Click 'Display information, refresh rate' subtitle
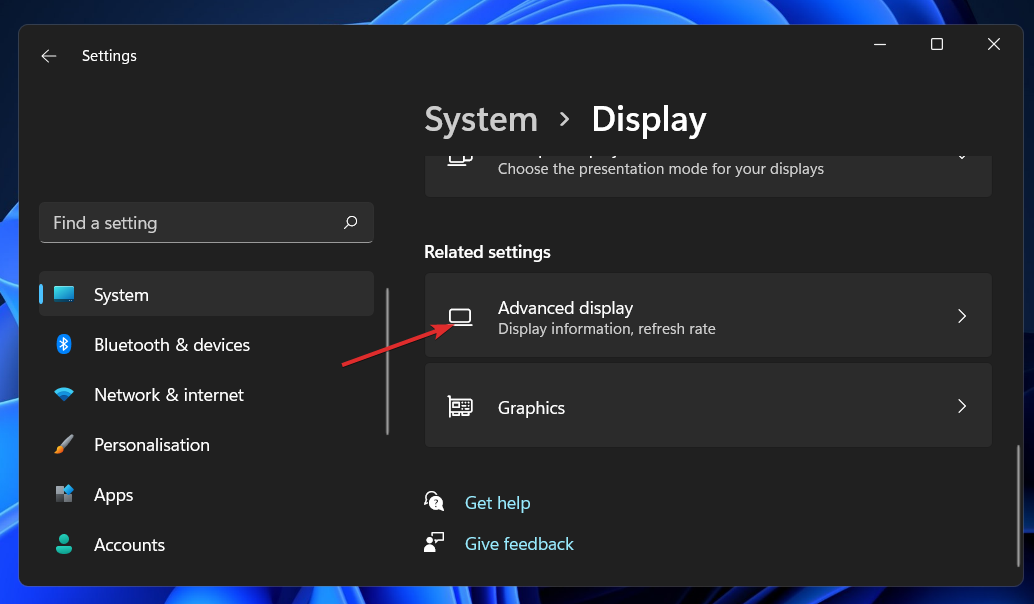 pos(607,328)
